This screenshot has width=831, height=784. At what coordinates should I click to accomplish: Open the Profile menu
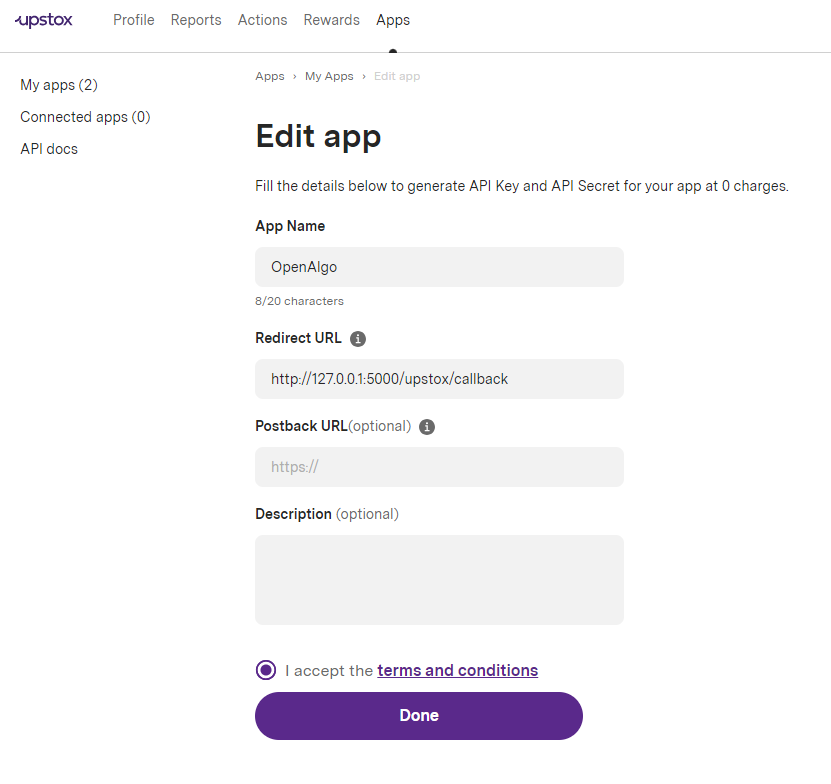(133, 20)
